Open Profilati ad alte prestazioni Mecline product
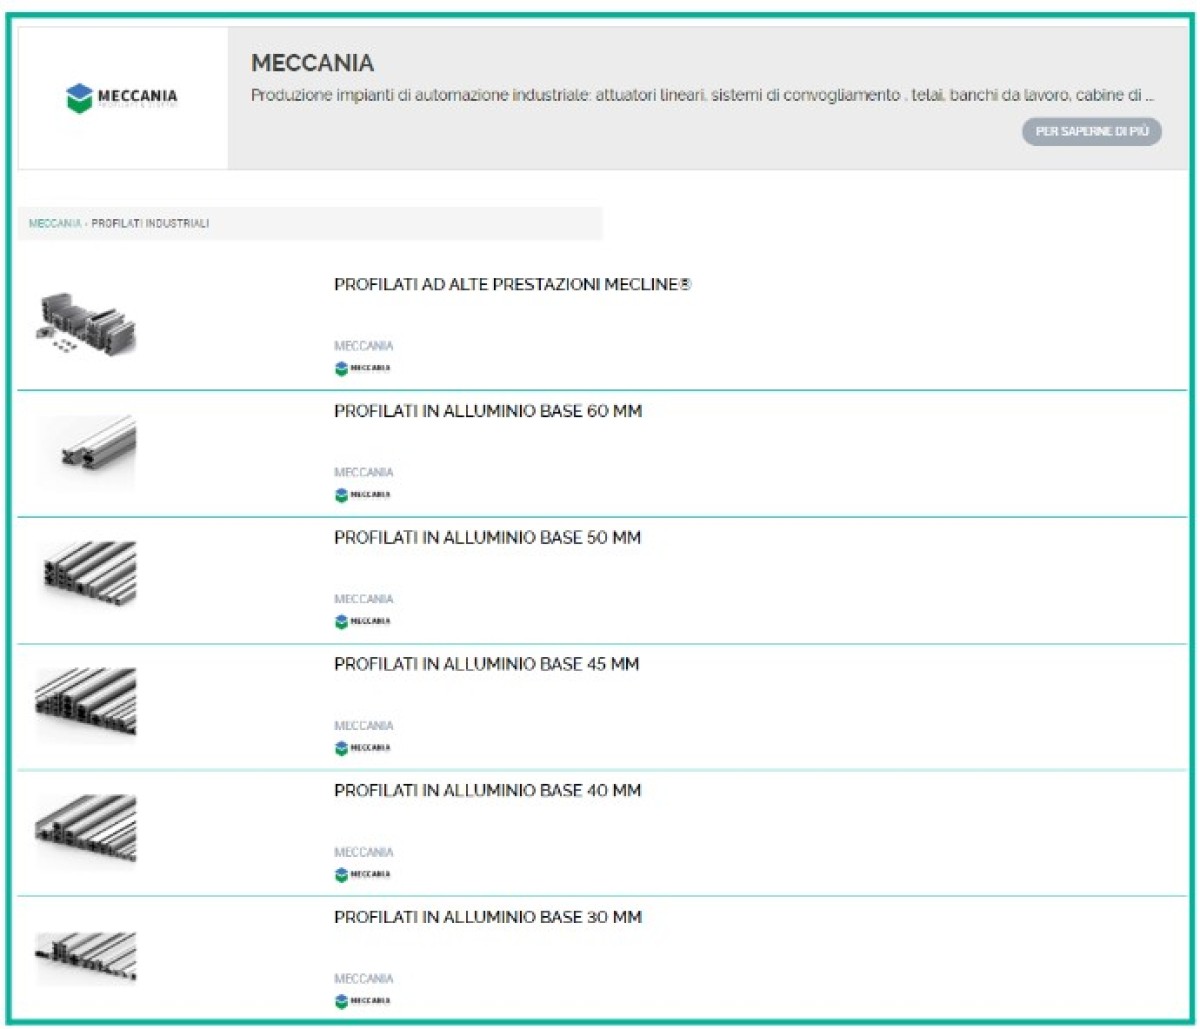 (513, 285)
